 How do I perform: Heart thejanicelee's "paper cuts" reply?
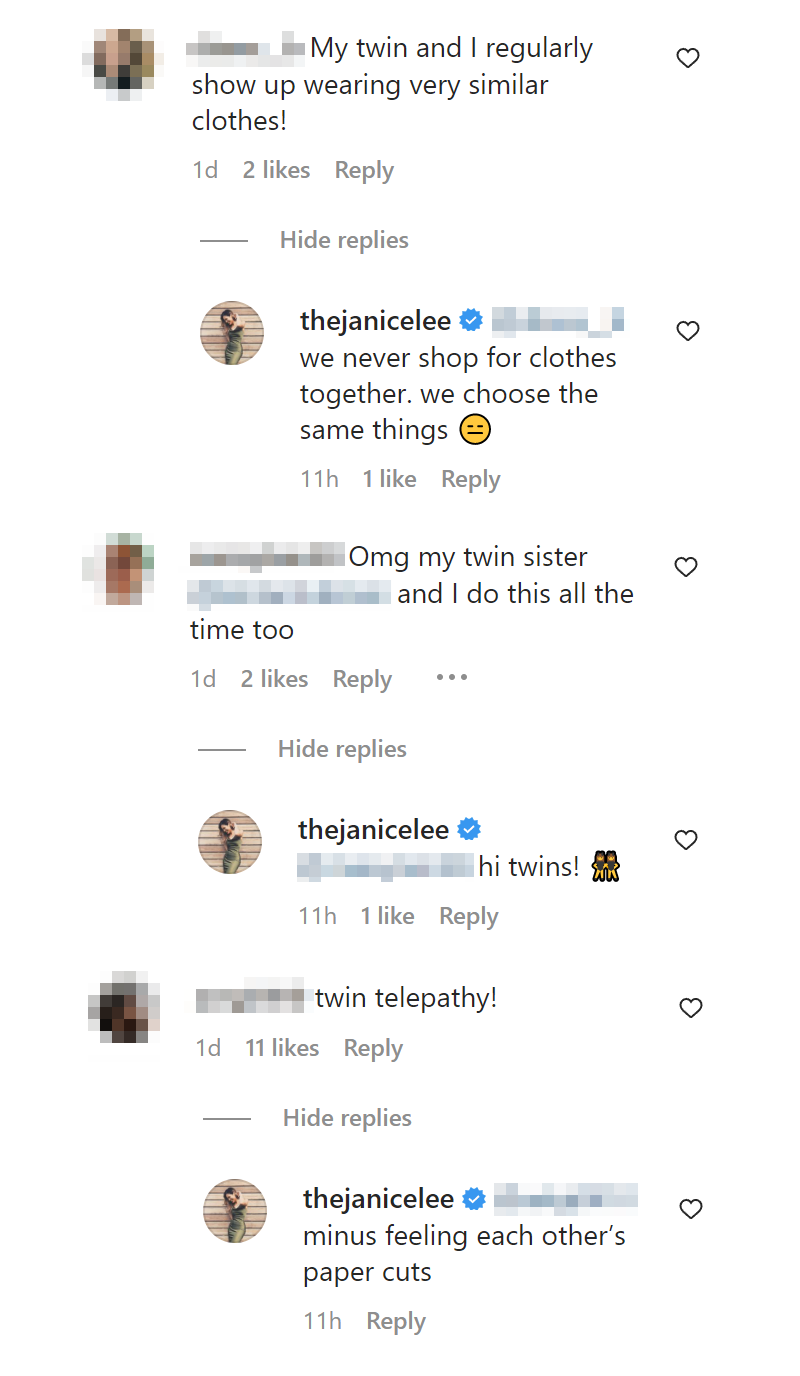click(691, 1210)
